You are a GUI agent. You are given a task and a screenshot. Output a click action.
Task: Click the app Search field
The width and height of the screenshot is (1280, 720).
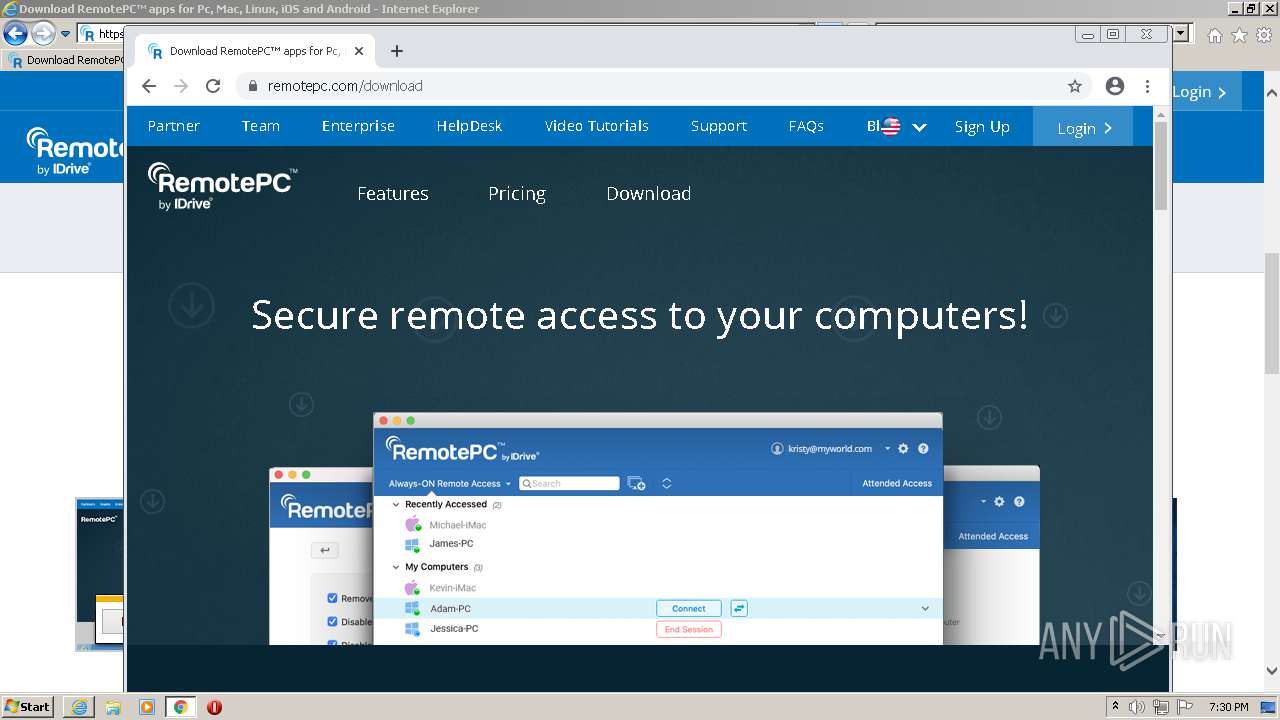569,483
